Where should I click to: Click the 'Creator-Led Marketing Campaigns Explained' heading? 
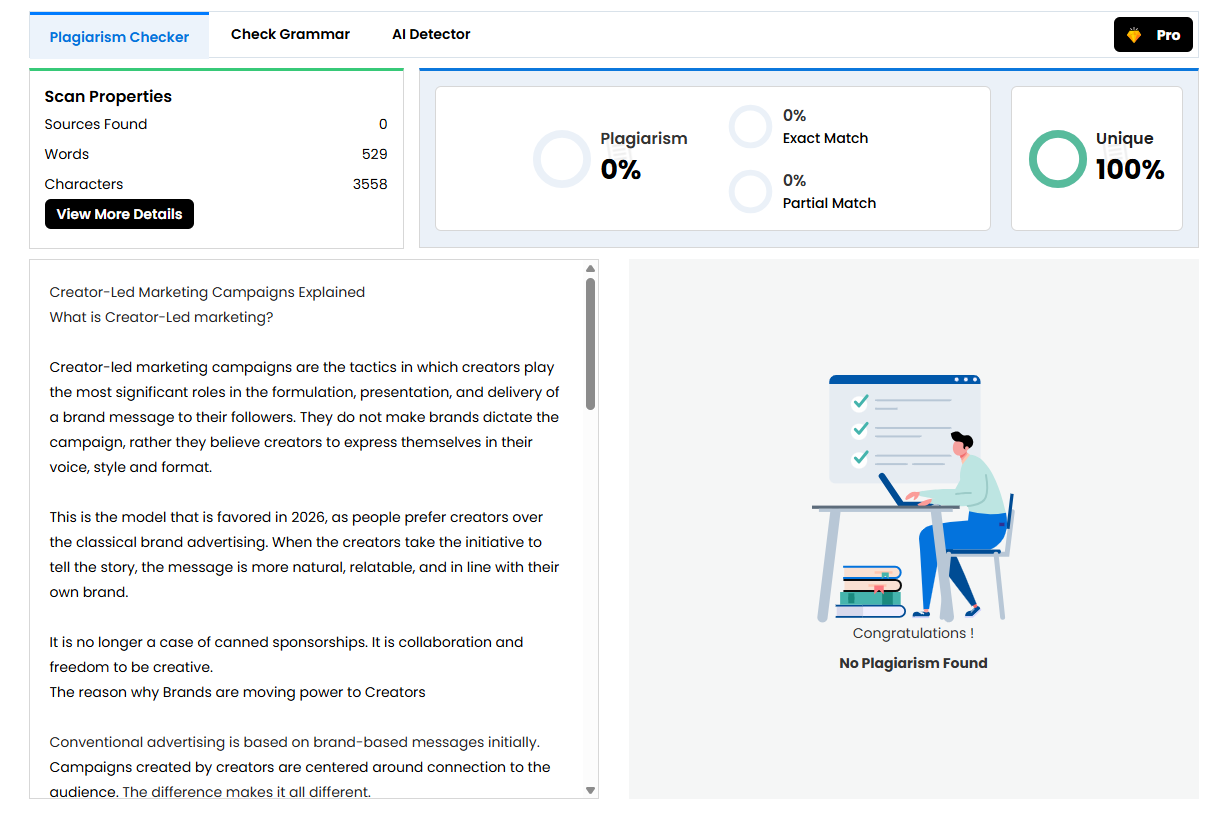207,292
